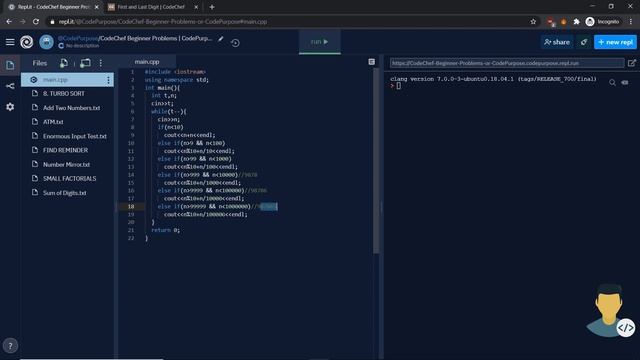Toggle the editor layout icon
The width and height of the screenshot is (640, 360).
point(371,62)
